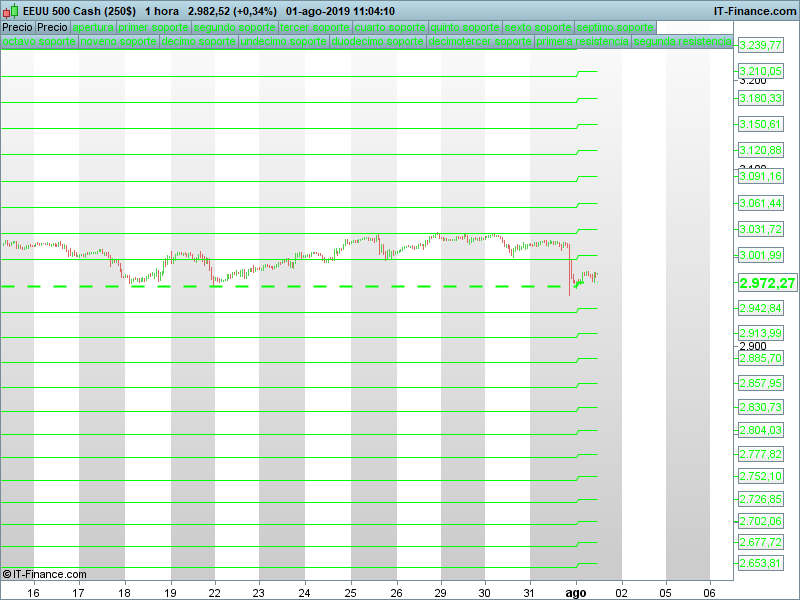
Task: Click the 'undecimo soporte' indicator label
Action: (283, 41)
